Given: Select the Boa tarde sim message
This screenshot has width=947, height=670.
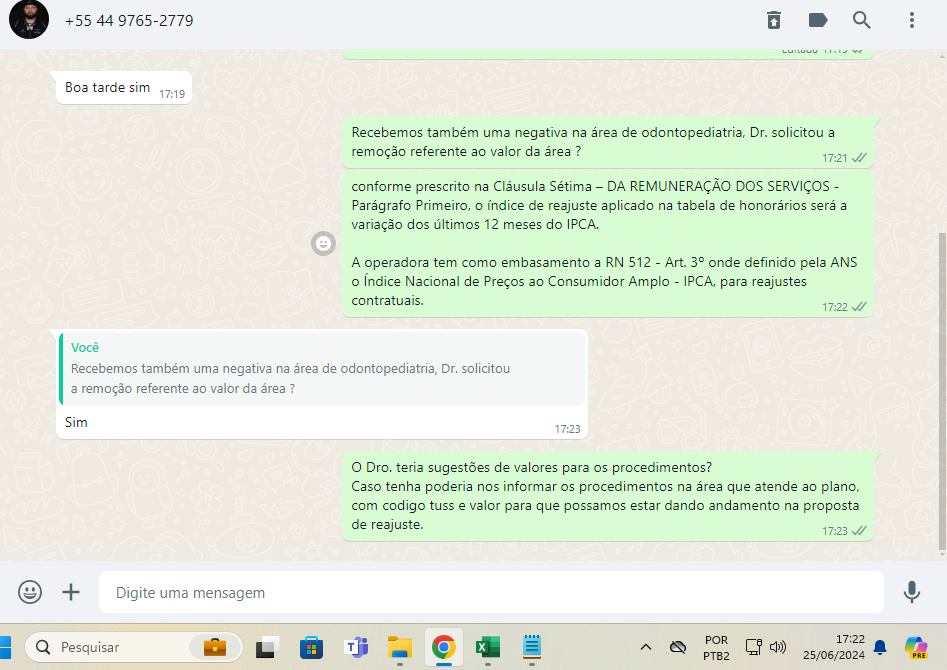Looking at the screenshot, I should [124, 88].
